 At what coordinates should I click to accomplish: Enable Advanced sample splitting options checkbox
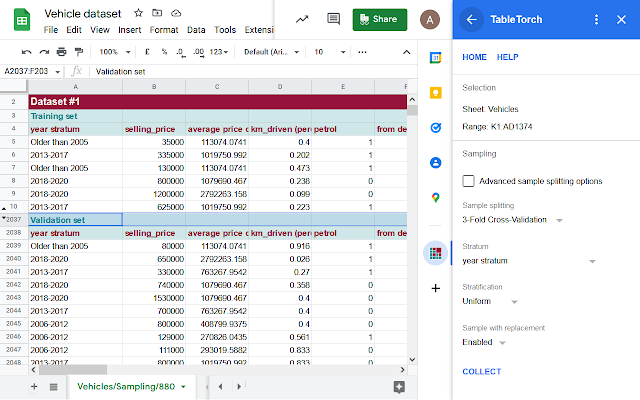pyautogui.click(x=468, y=181)
